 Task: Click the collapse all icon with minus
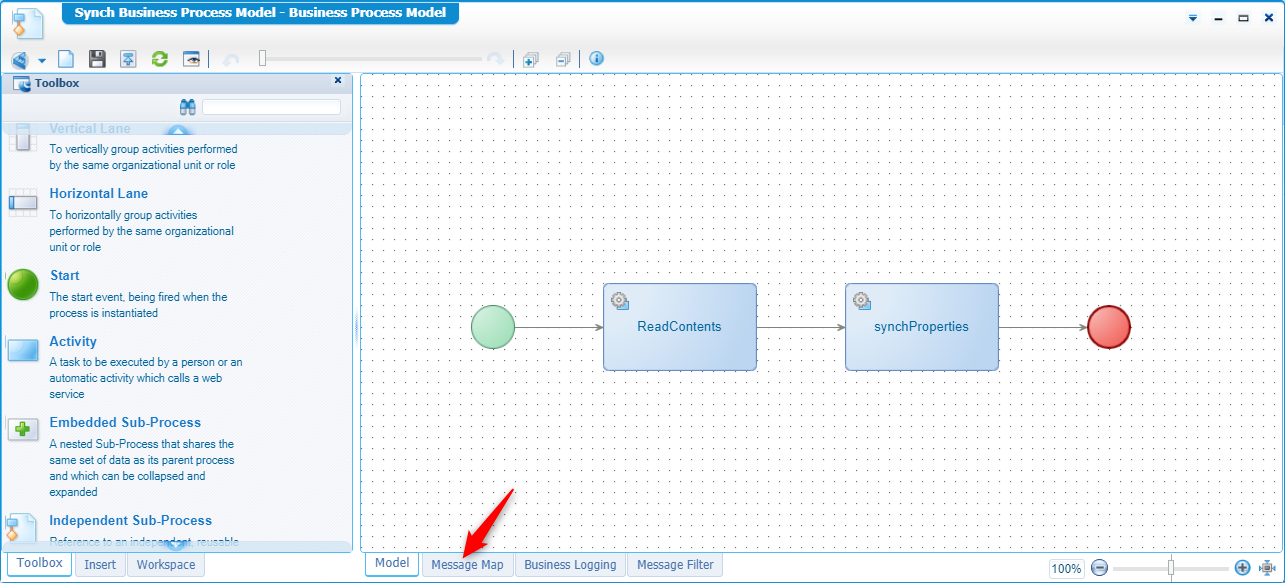point(563,59)
